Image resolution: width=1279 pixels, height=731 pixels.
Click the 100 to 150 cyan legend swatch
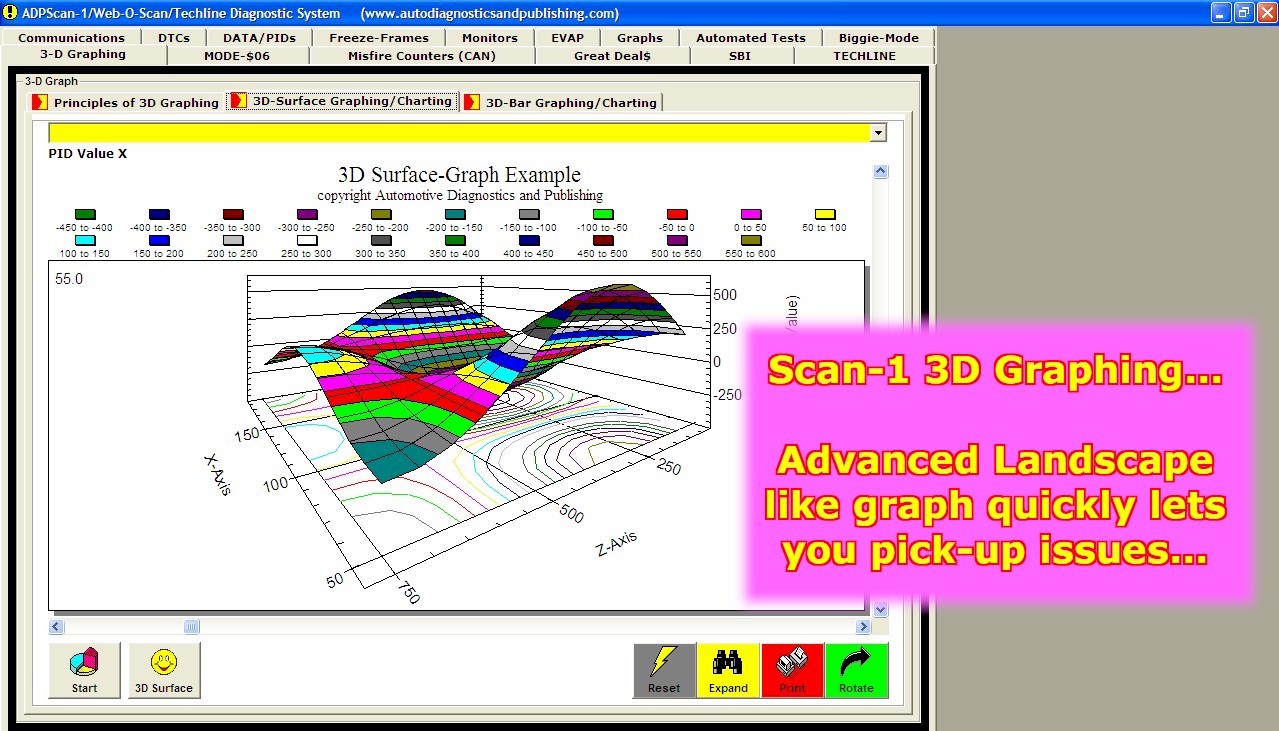pos(85,240)
